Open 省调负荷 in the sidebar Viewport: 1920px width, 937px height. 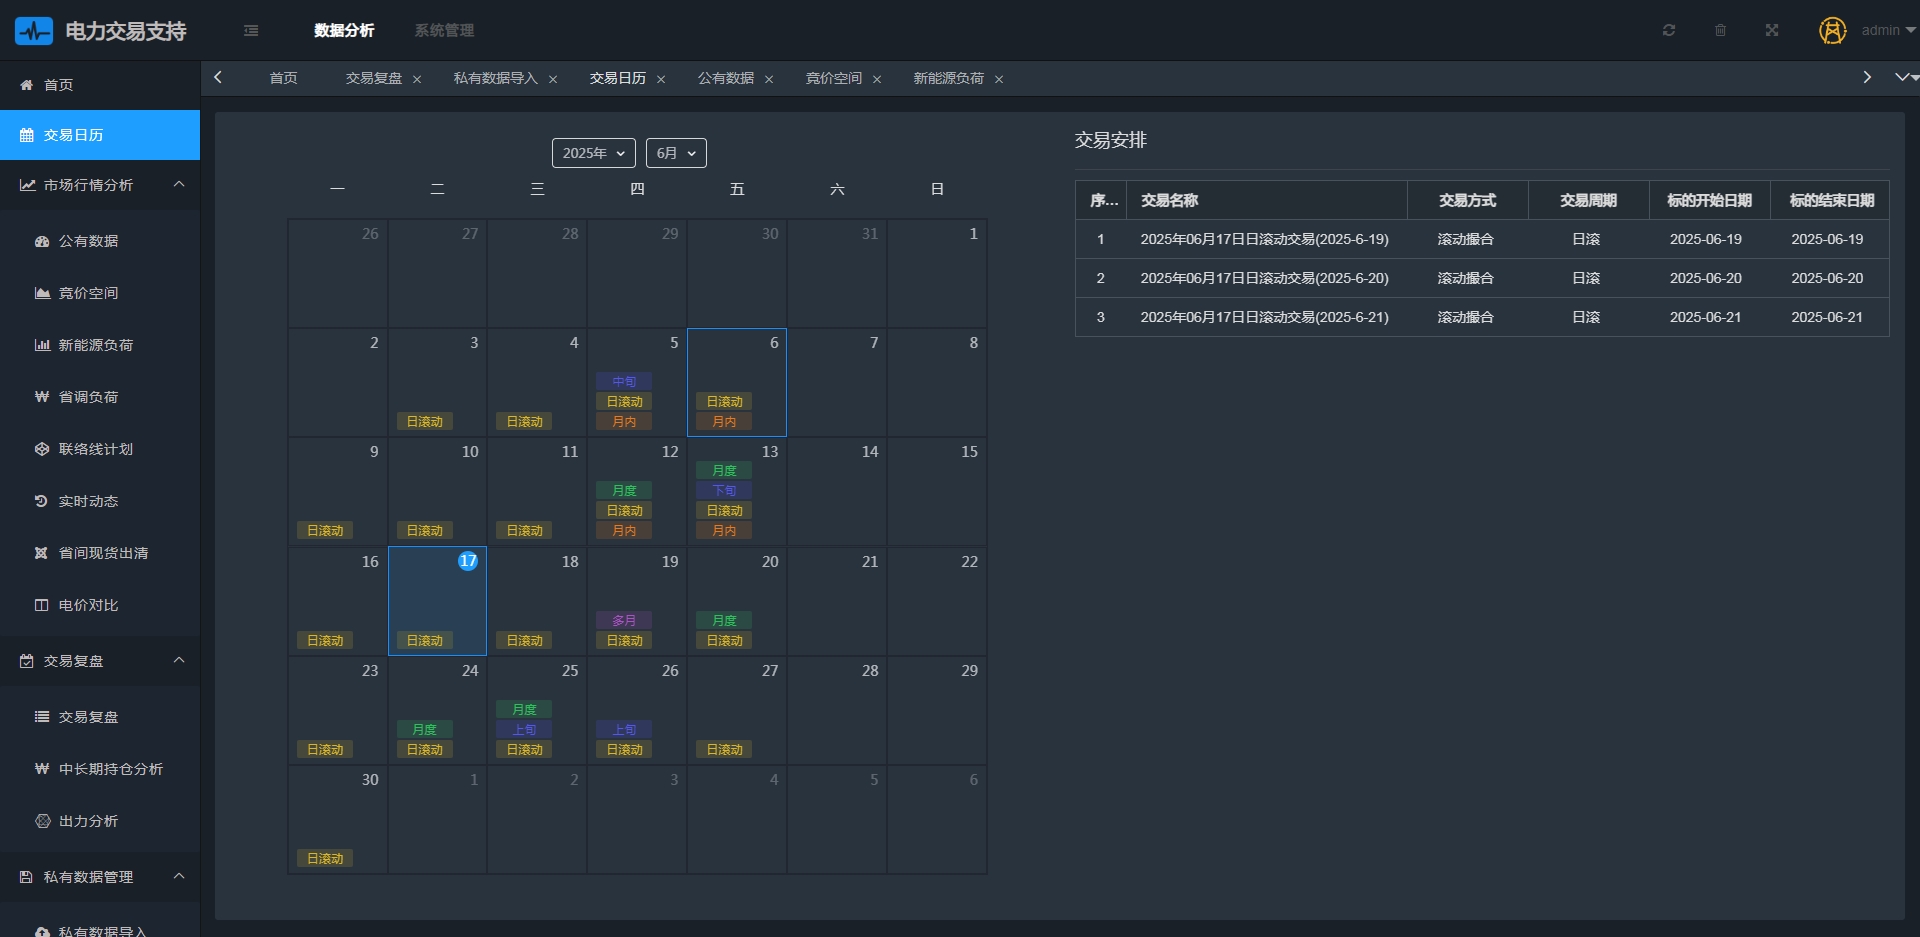click(x=100, y=397)
